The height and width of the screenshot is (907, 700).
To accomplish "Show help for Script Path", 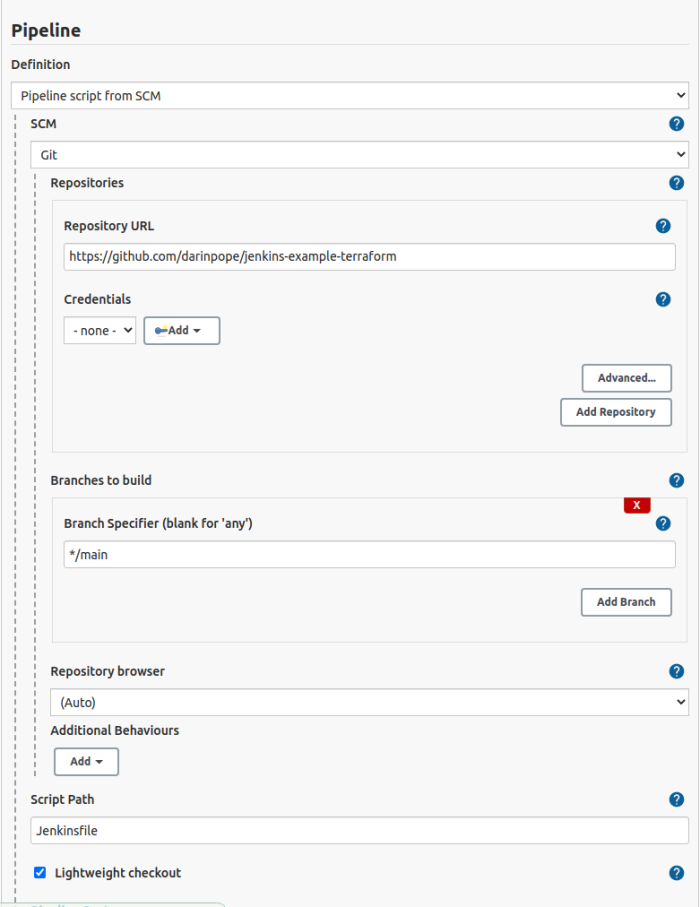I will point(676,799).
